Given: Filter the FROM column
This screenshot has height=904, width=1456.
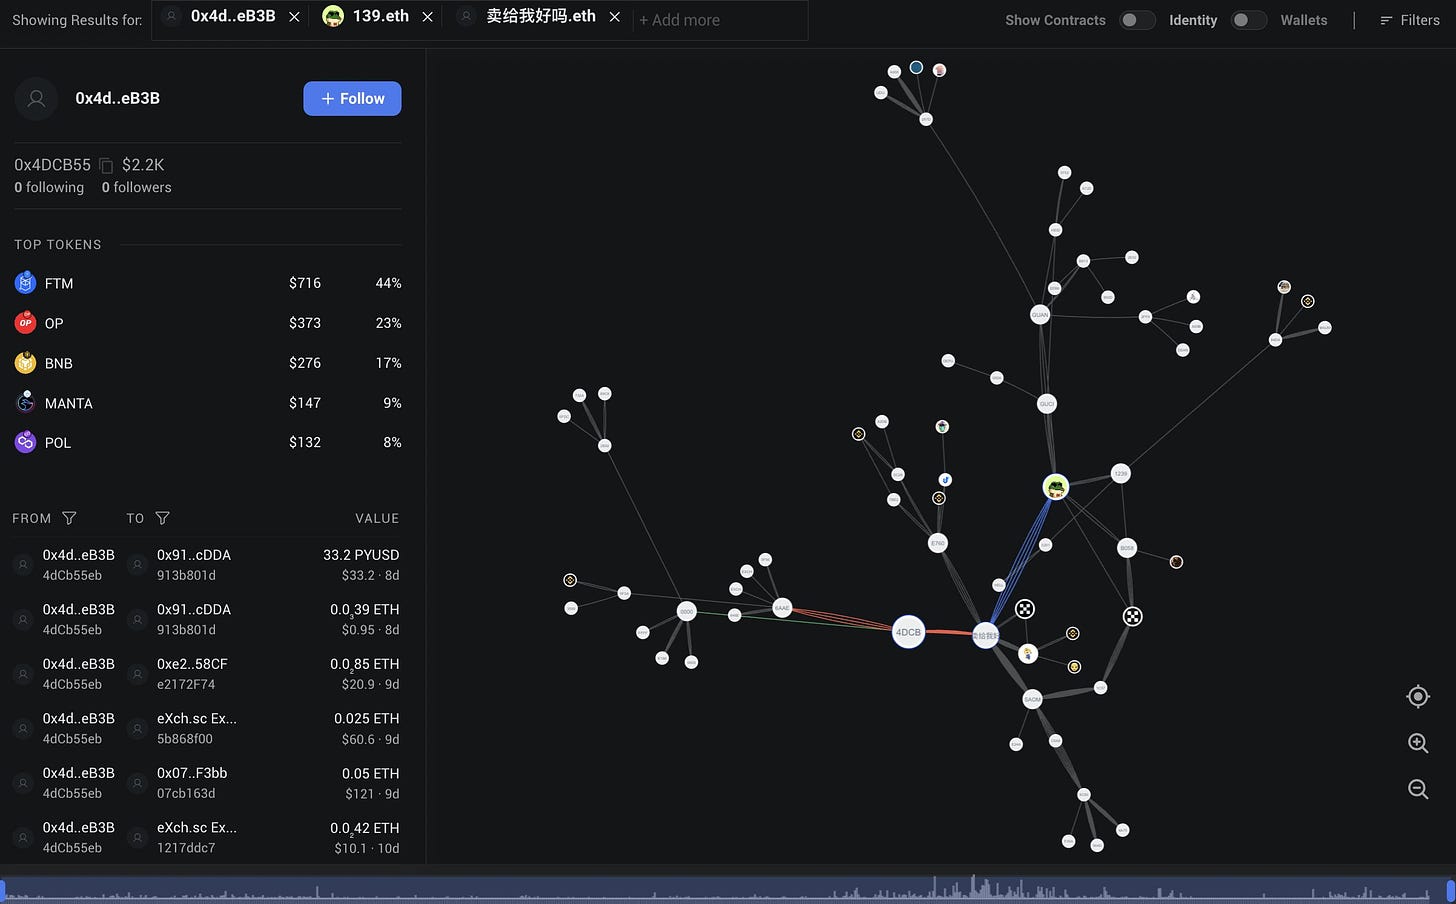Looking at the screenshot, I should [69, 518].
